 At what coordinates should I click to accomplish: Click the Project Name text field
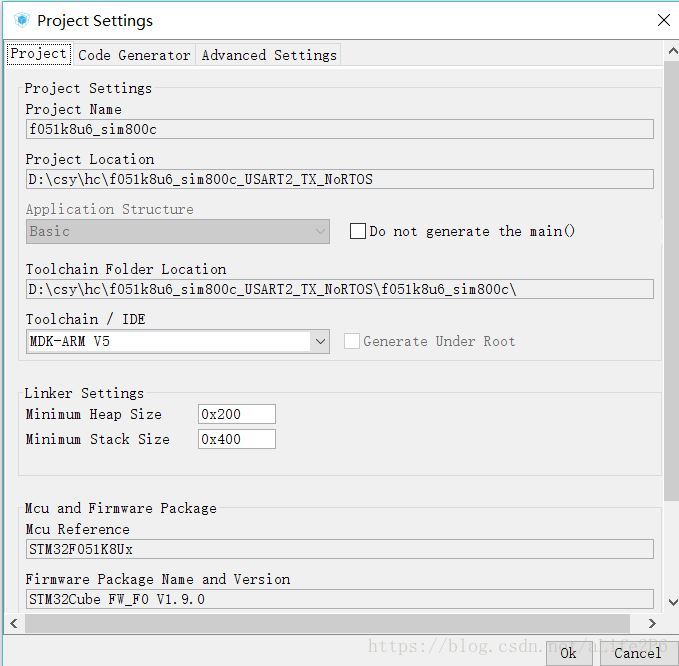point(340,129)
